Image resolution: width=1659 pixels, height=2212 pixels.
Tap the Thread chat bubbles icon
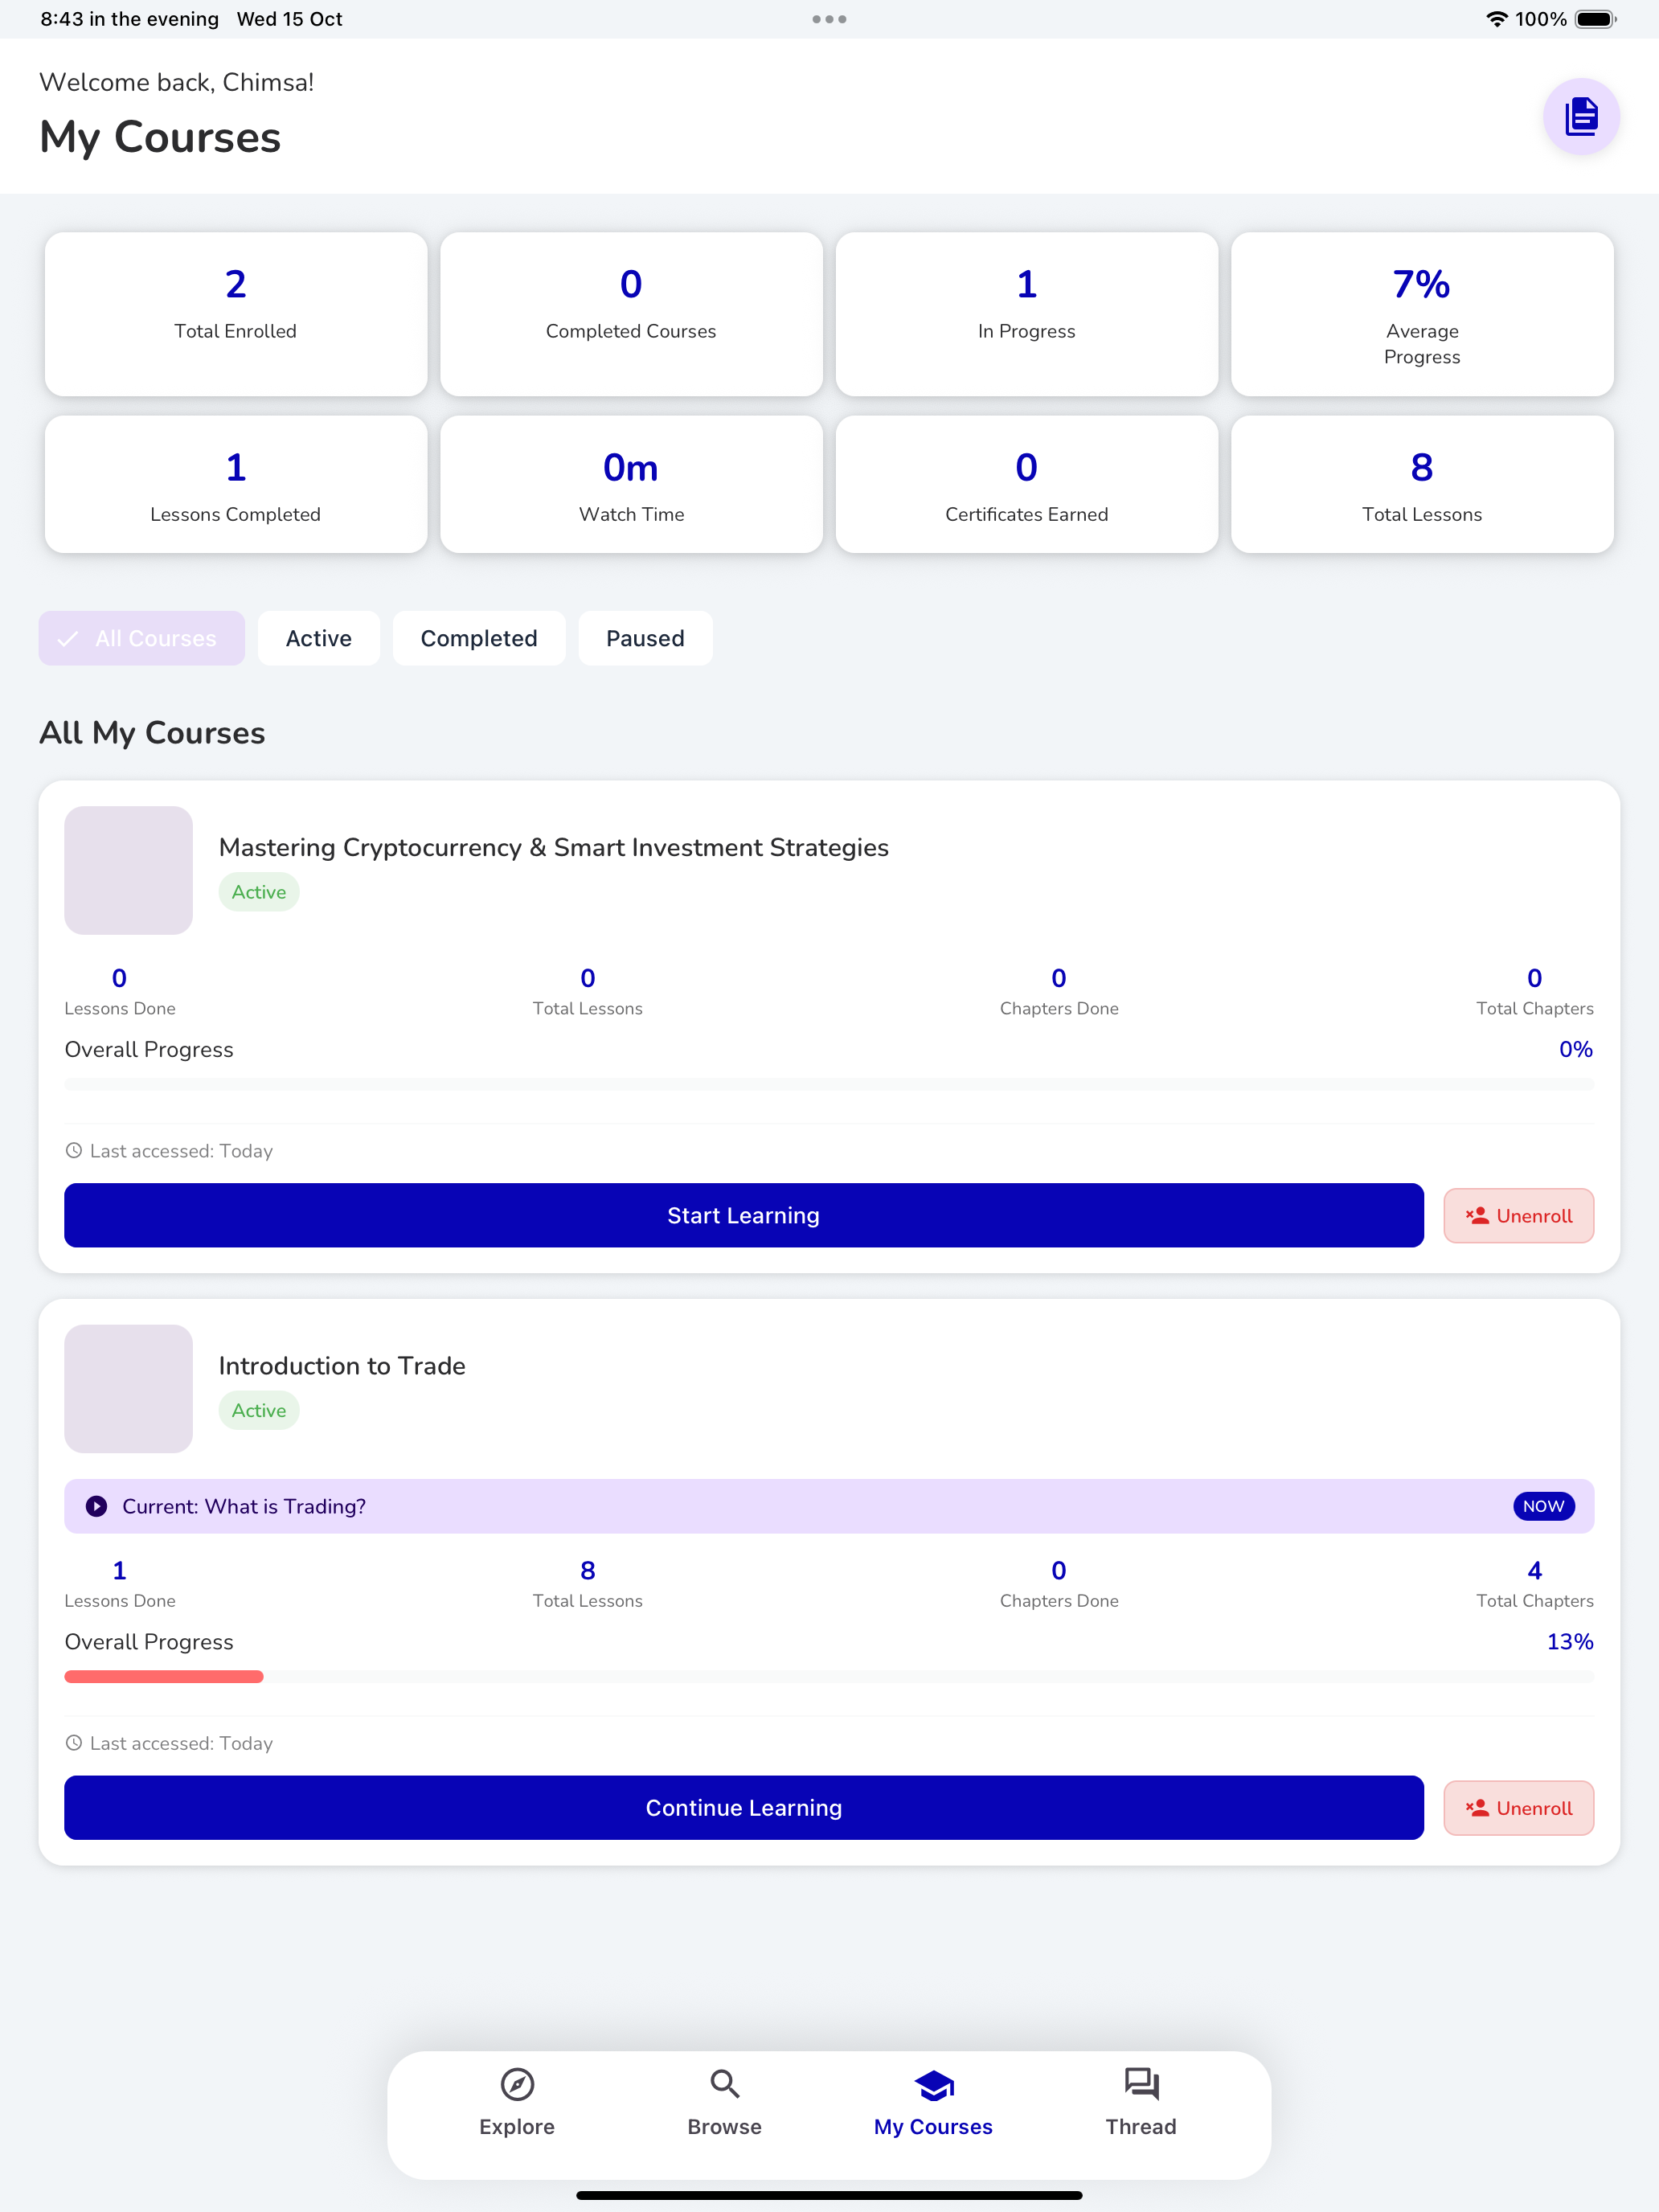click(1141, 2084)
